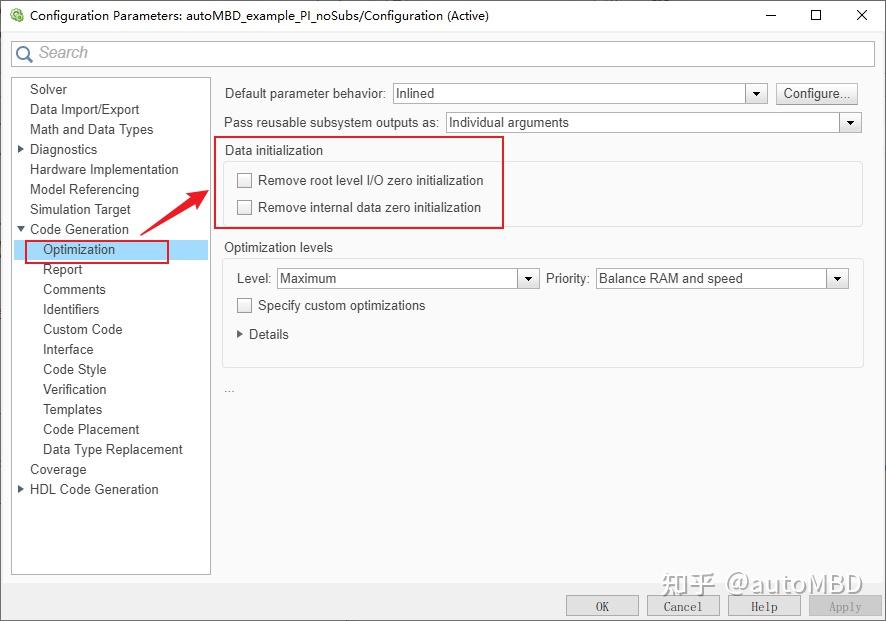886x621 pixels.
Task: Select the Verification pane
Action: pos(75,389)
